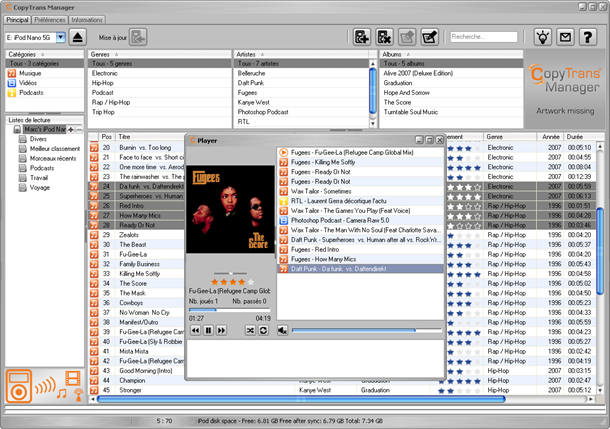This screenshot has height=429, width=610.
Task: Select the Travail playlist
Action: click(39, 178)
